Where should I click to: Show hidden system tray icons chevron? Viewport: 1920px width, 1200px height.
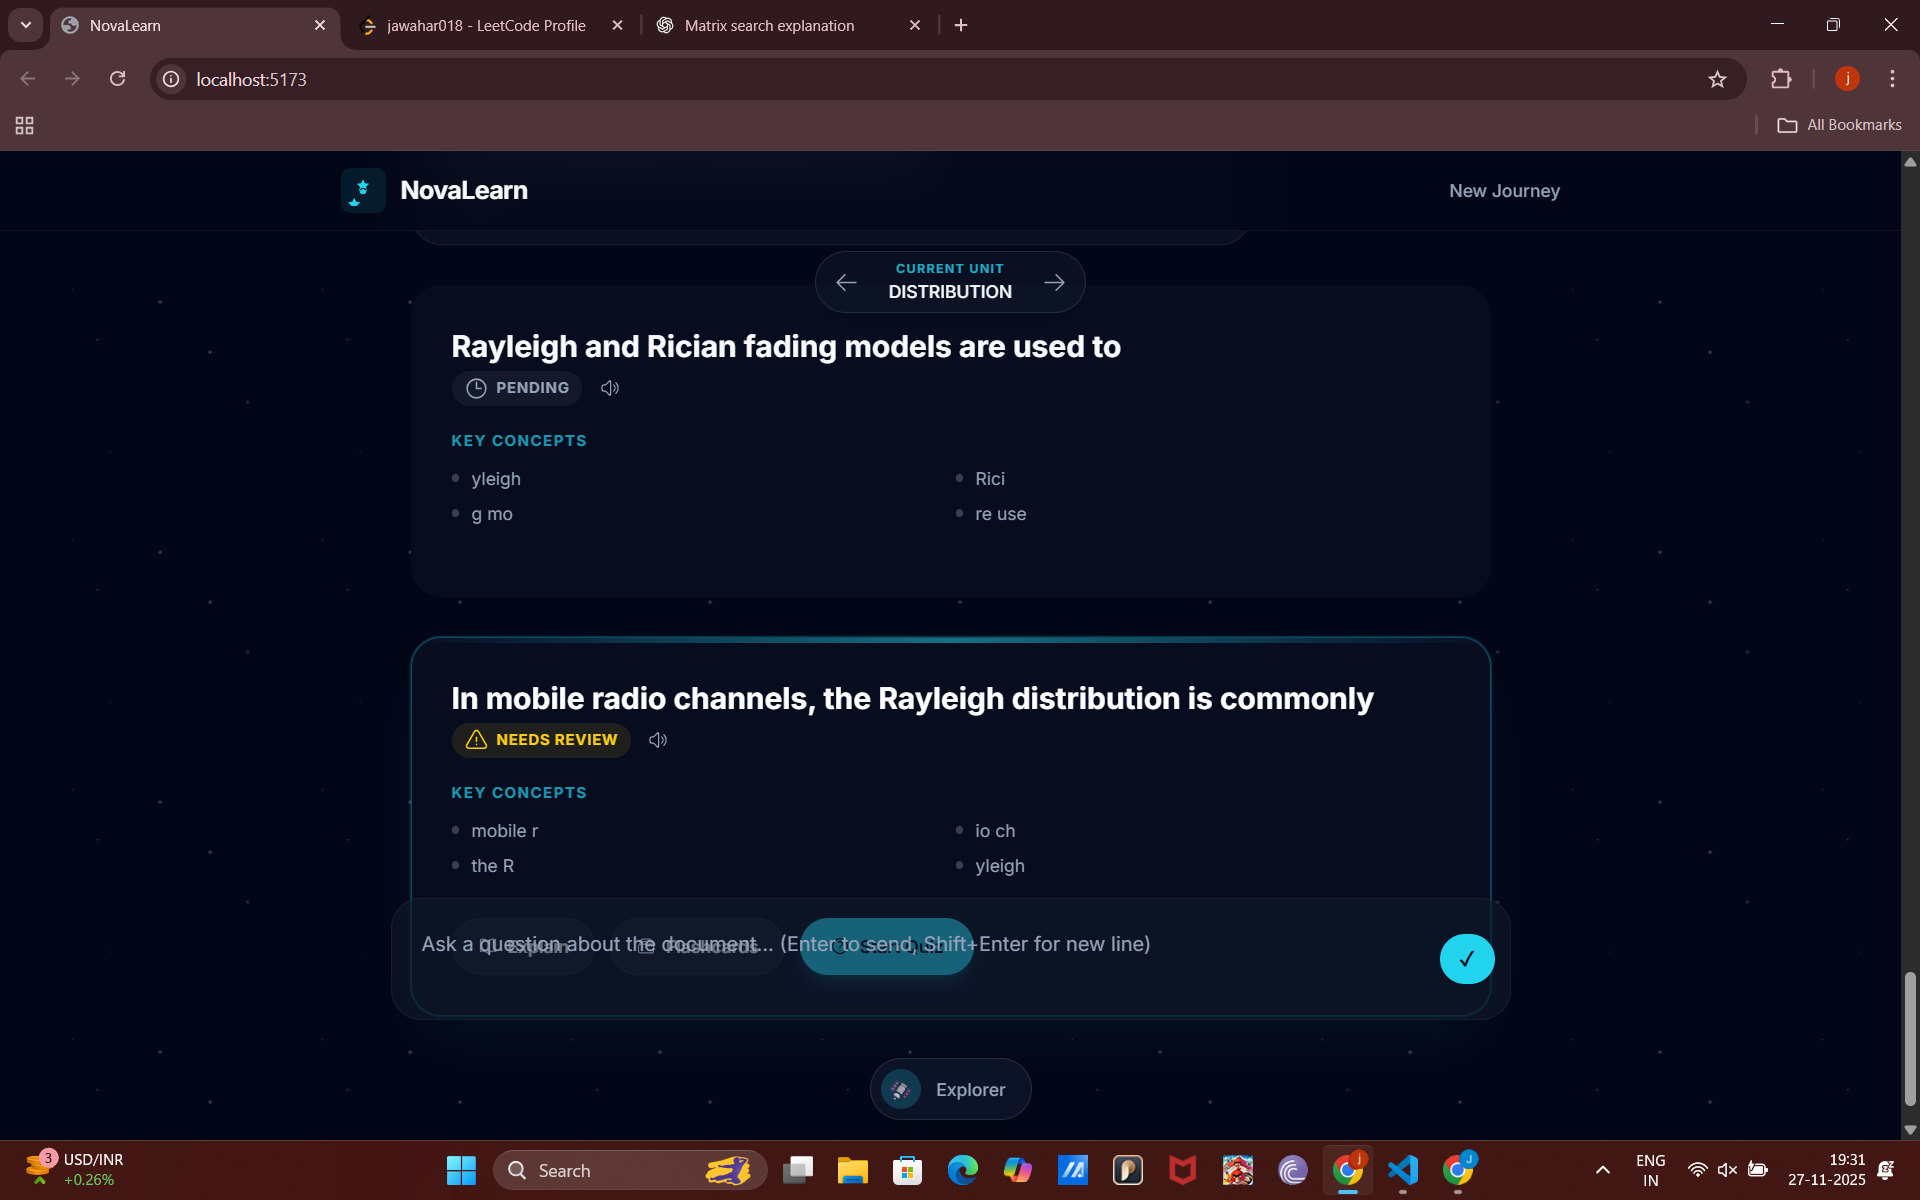pyautogui.click(x=1602, y=1170)
